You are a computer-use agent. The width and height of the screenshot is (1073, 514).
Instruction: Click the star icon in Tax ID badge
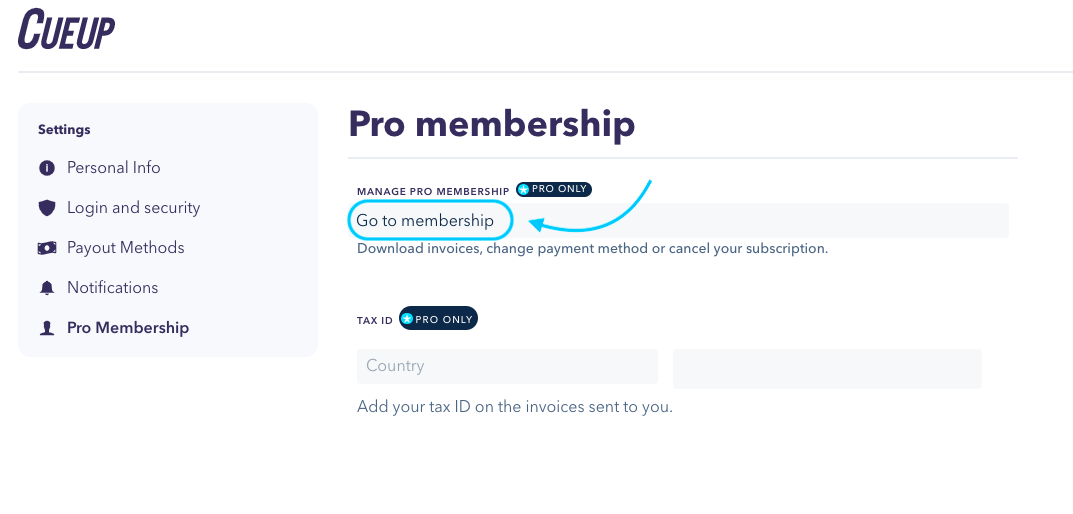pyautogui.click(x=407, y=319)
